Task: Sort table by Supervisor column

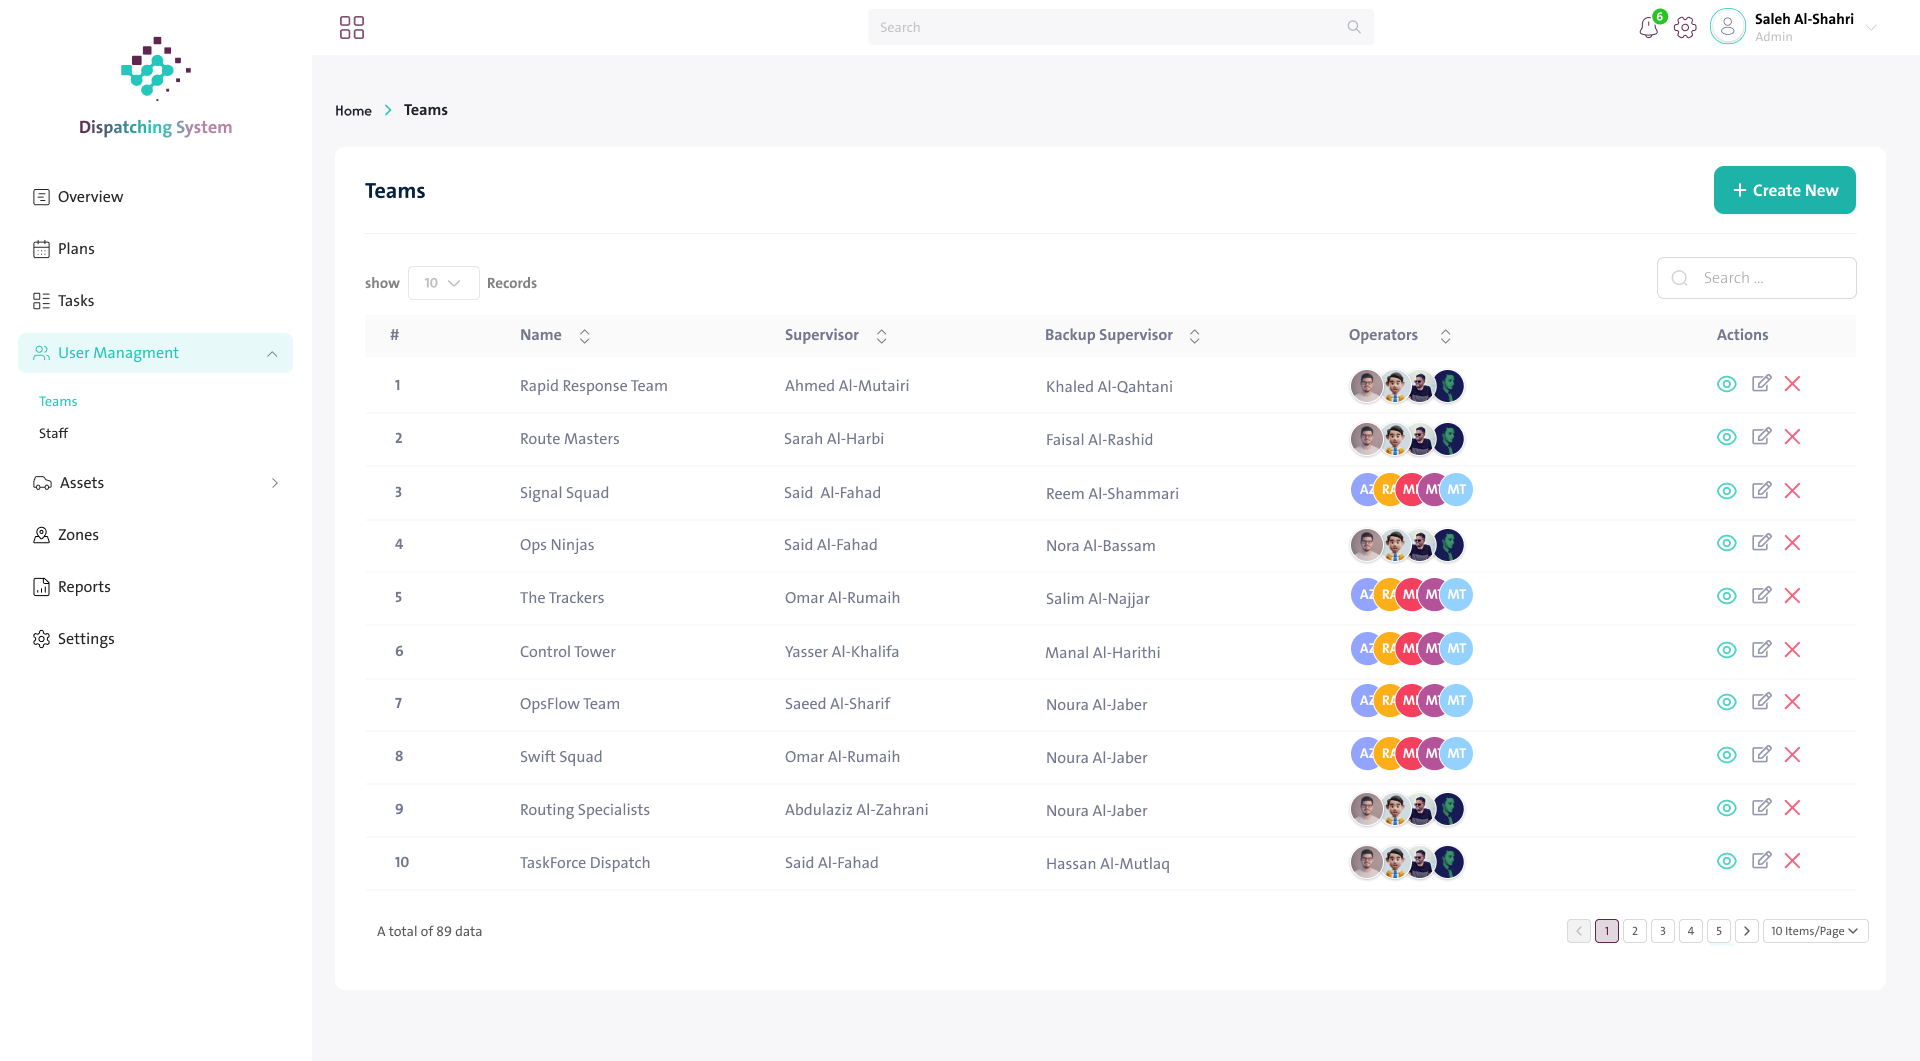Action: coord(882,336)
